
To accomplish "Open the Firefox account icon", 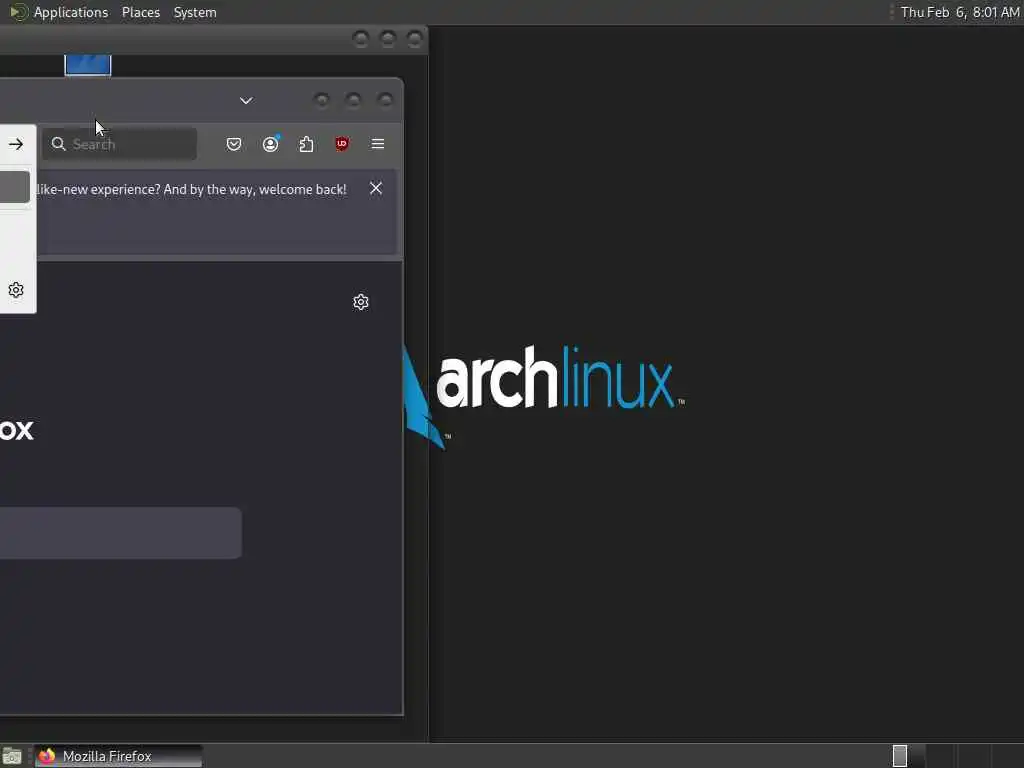I will click(270, 144).
